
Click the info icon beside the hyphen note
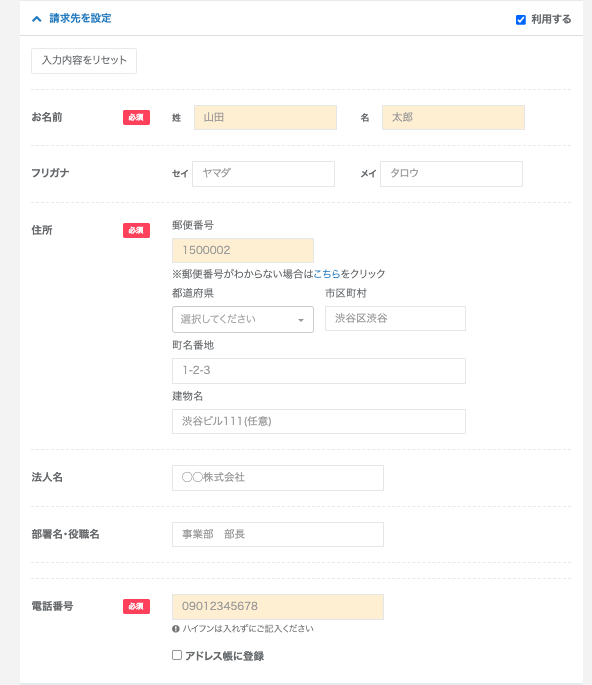click(176, 629)
